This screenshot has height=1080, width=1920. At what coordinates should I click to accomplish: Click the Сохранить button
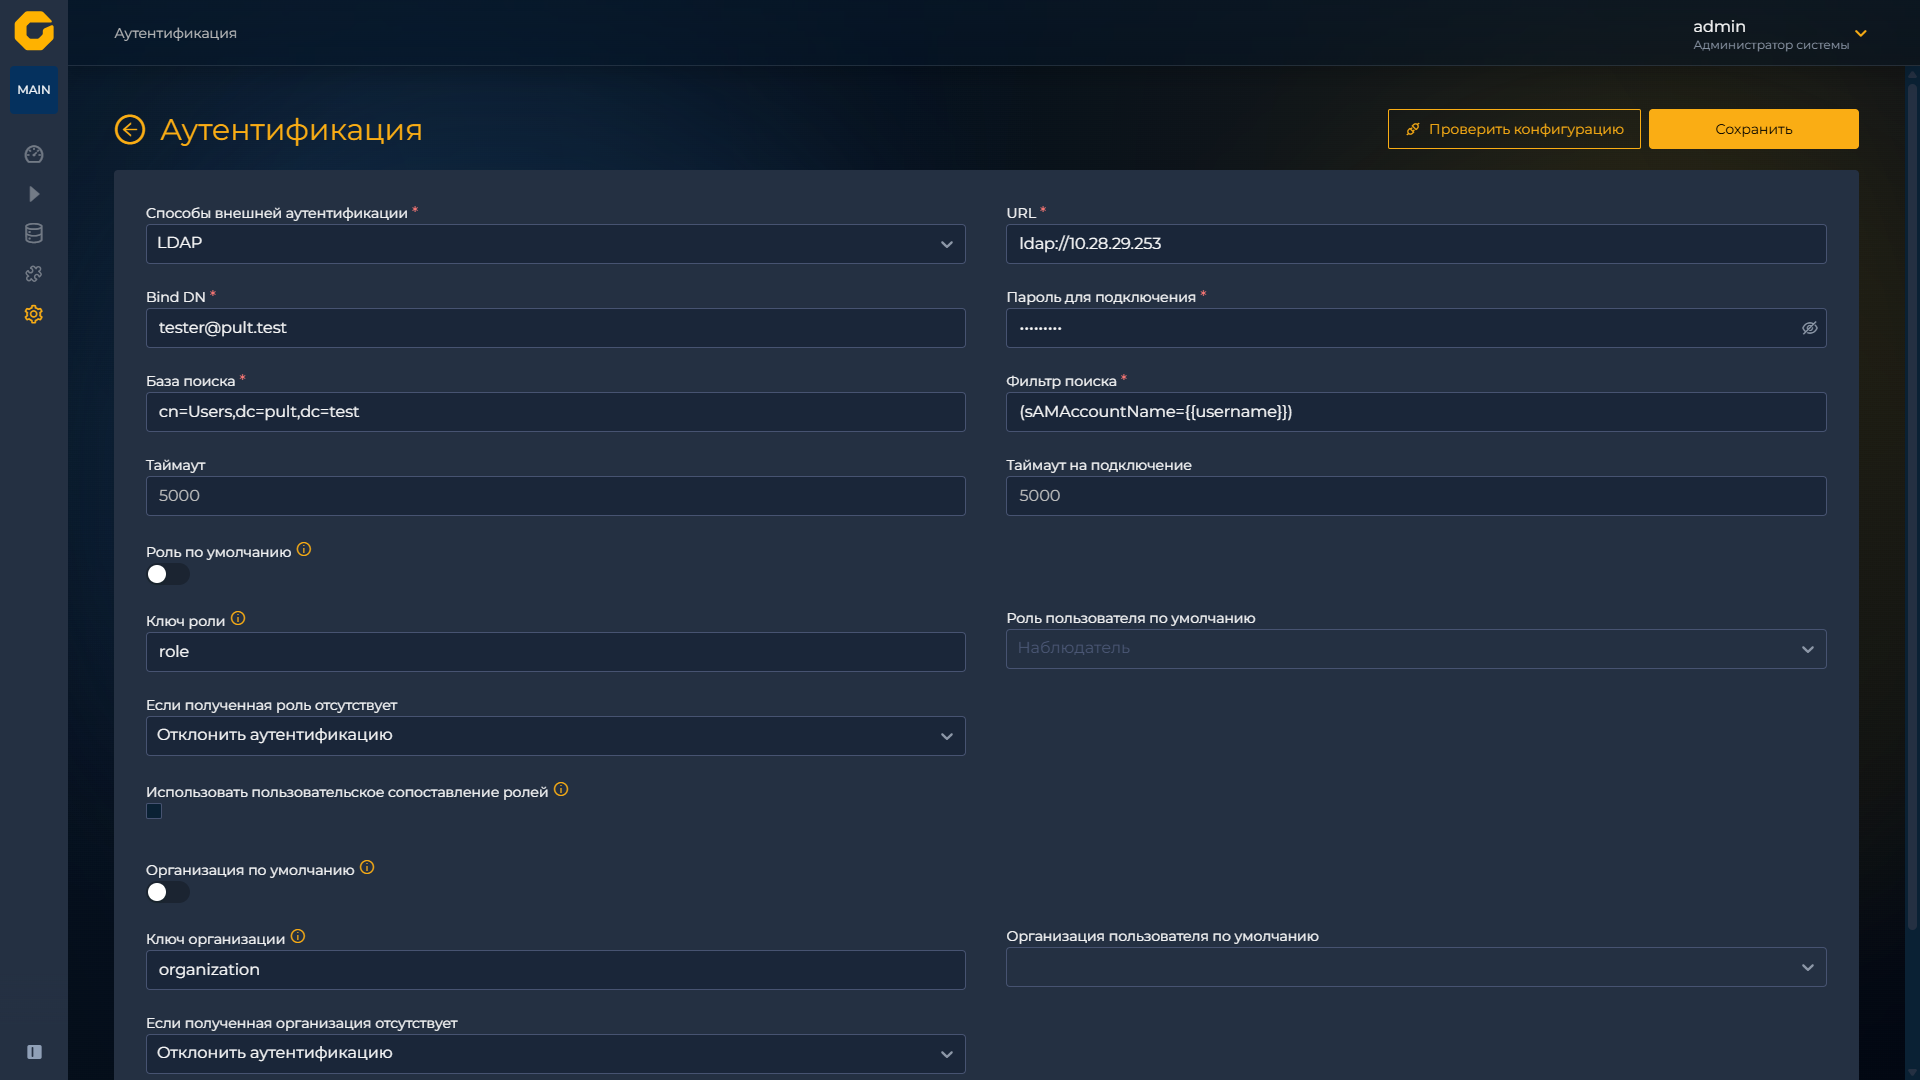1753,129
